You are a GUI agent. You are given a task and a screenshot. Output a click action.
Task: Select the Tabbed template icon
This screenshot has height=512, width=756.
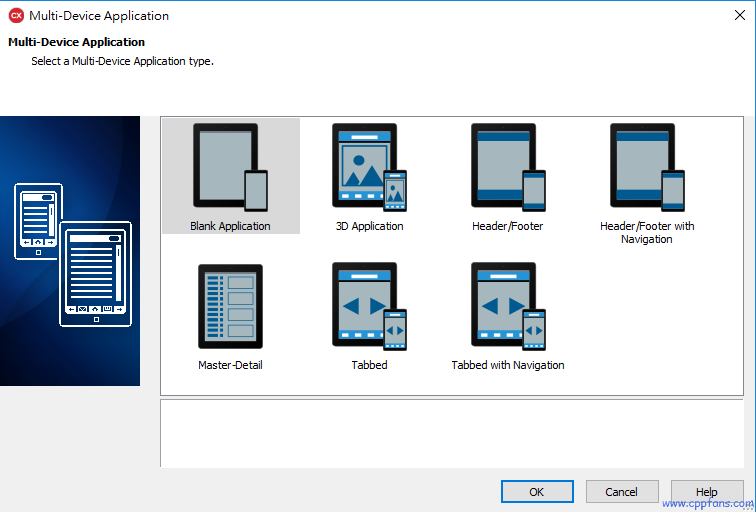click(x=369, y=306)
